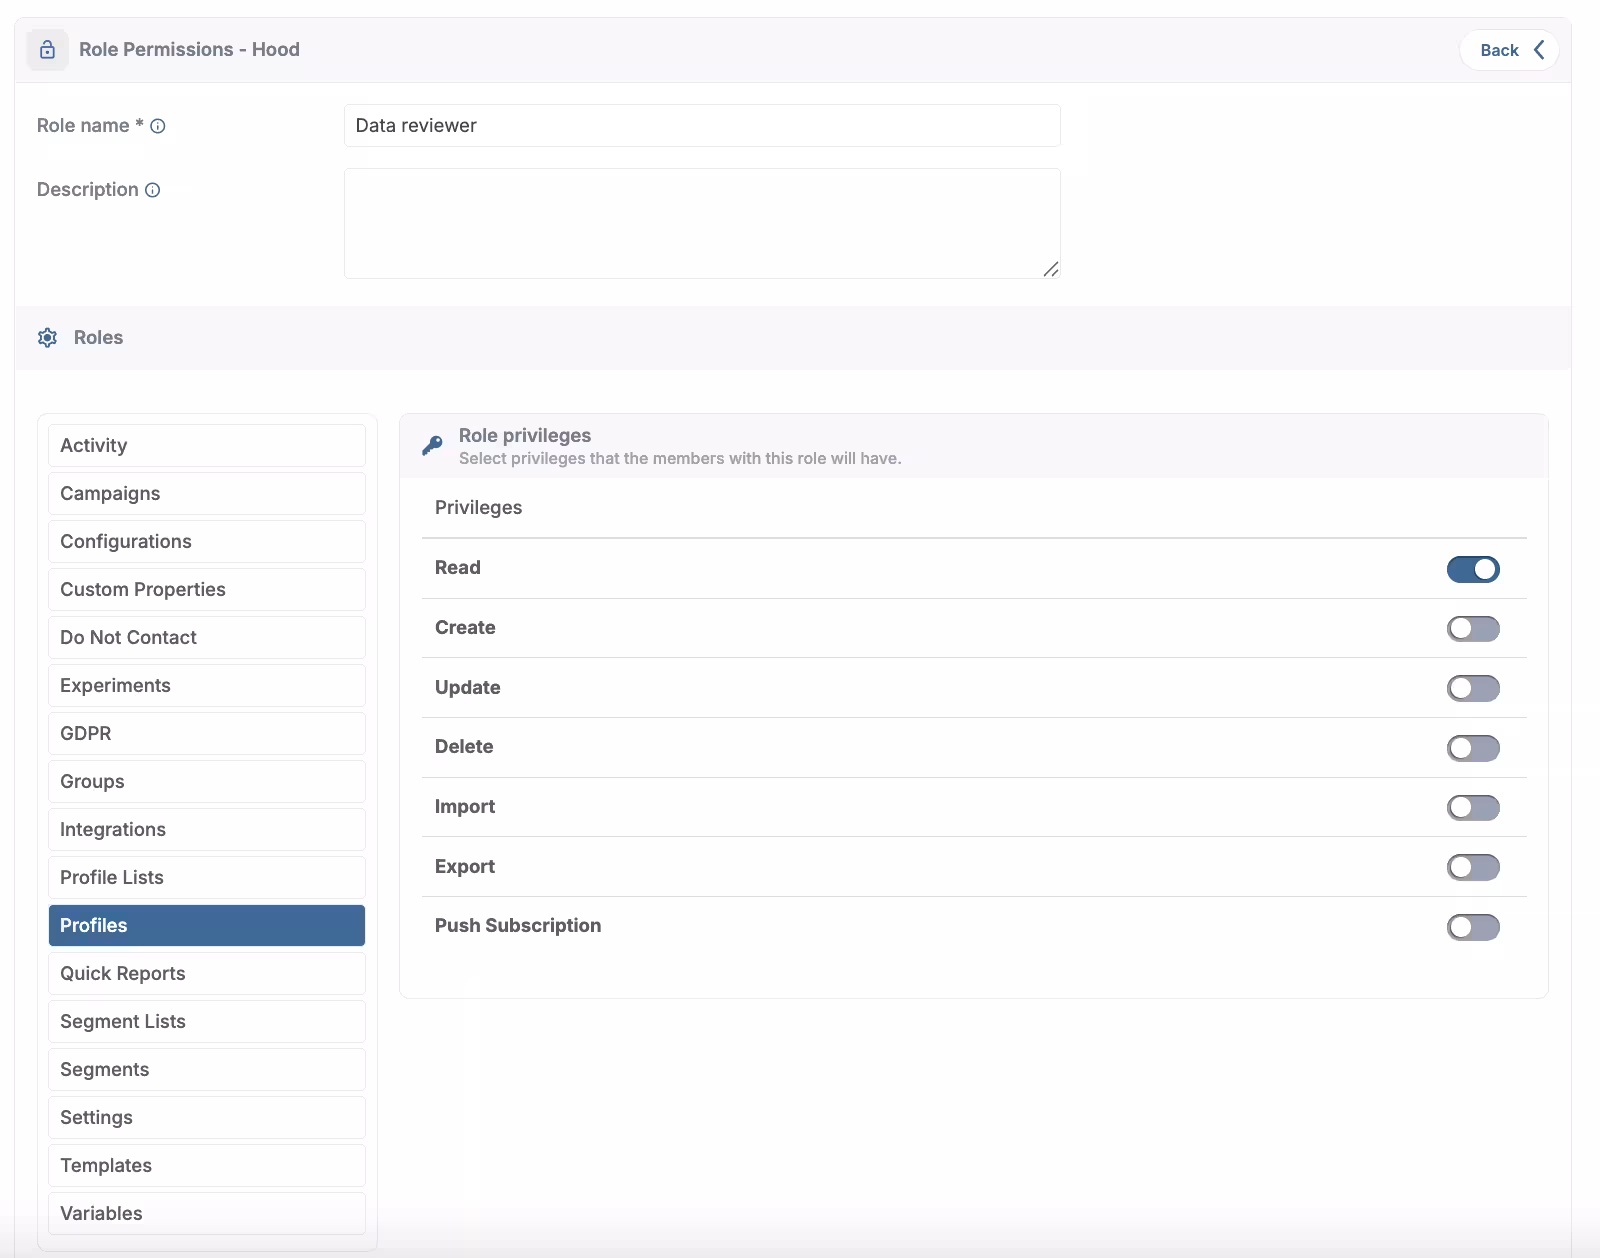Open the GDPR permissions section

coord(206,733)
